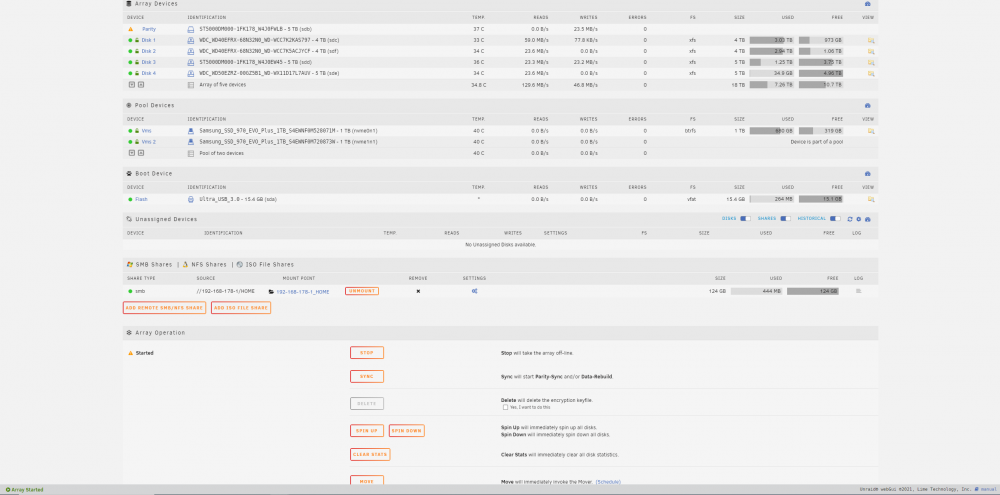Toggle the HISTORICAL switch

835,219
